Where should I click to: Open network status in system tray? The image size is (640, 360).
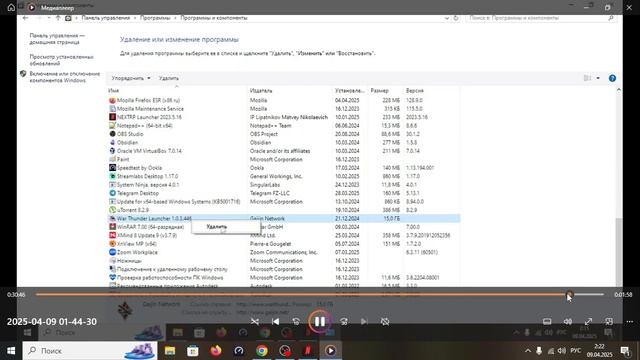[x=551, y=351]
